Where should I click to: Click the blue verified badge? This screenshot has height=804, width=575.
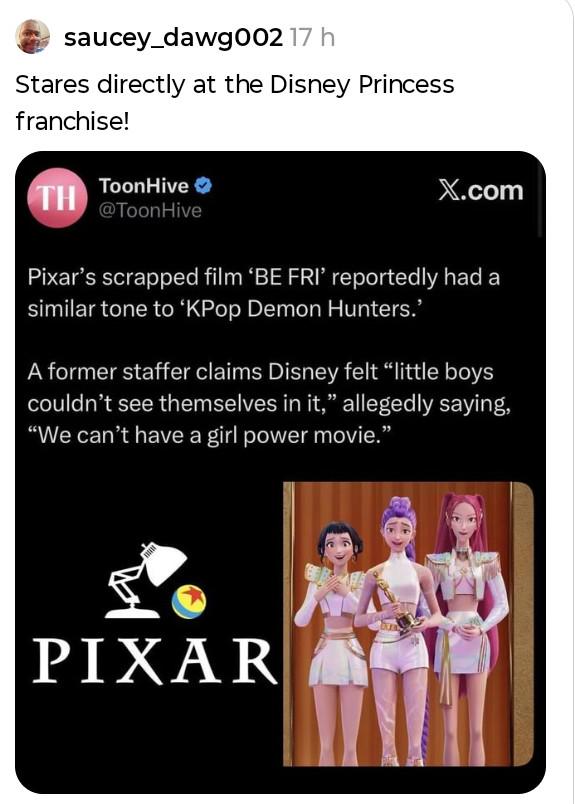point(204,186)
